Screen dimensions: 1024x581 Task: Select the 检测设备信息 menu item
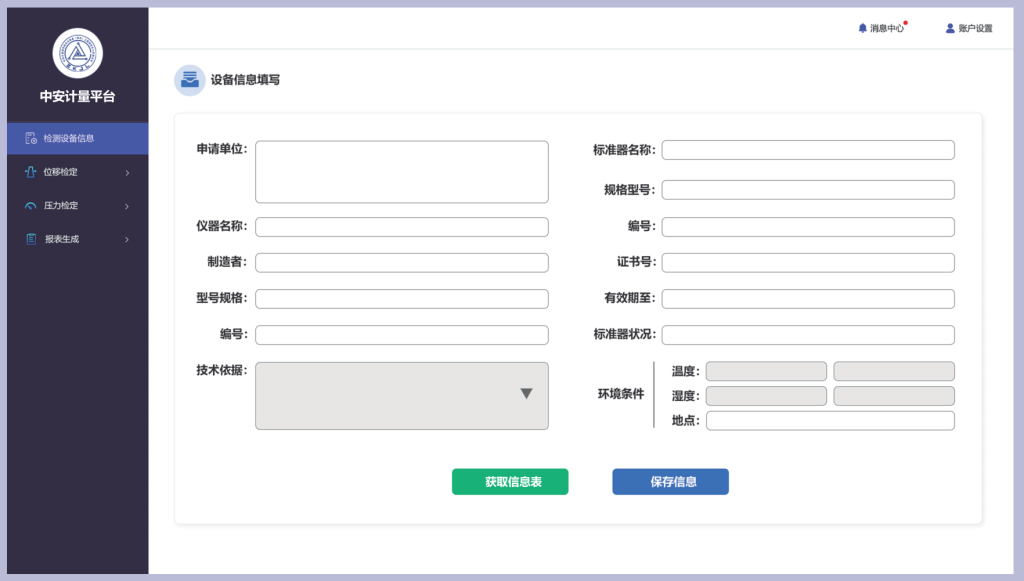click(x=78, y=138)
